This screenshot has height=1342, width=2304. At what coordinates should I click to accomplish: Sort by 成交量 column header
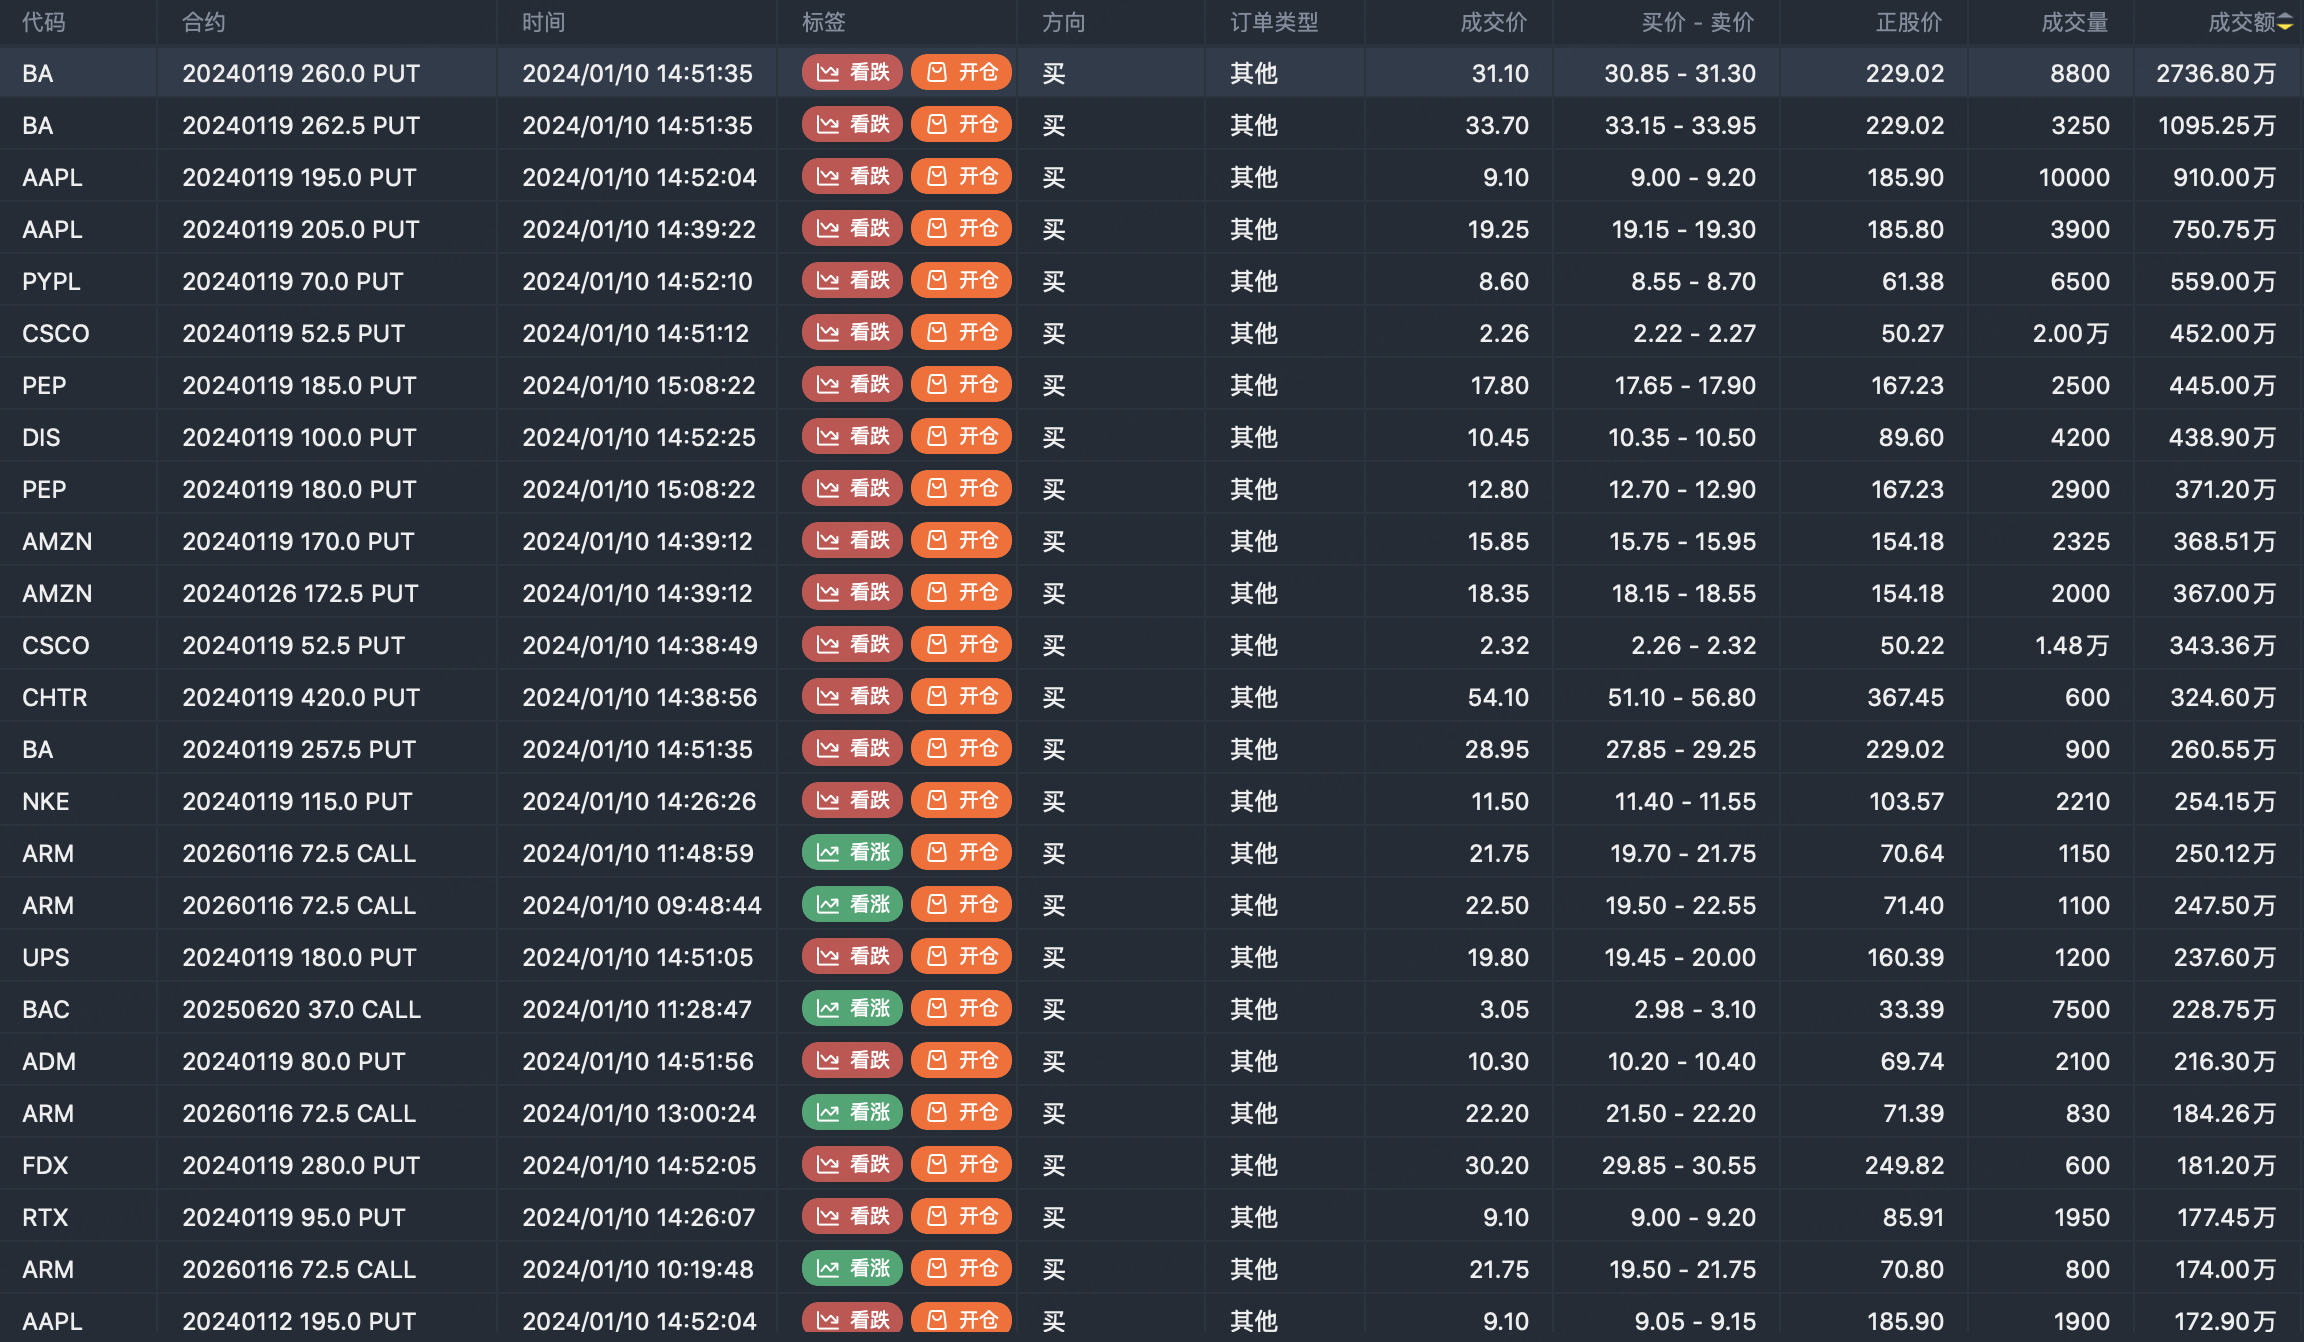pos(2074,22)
